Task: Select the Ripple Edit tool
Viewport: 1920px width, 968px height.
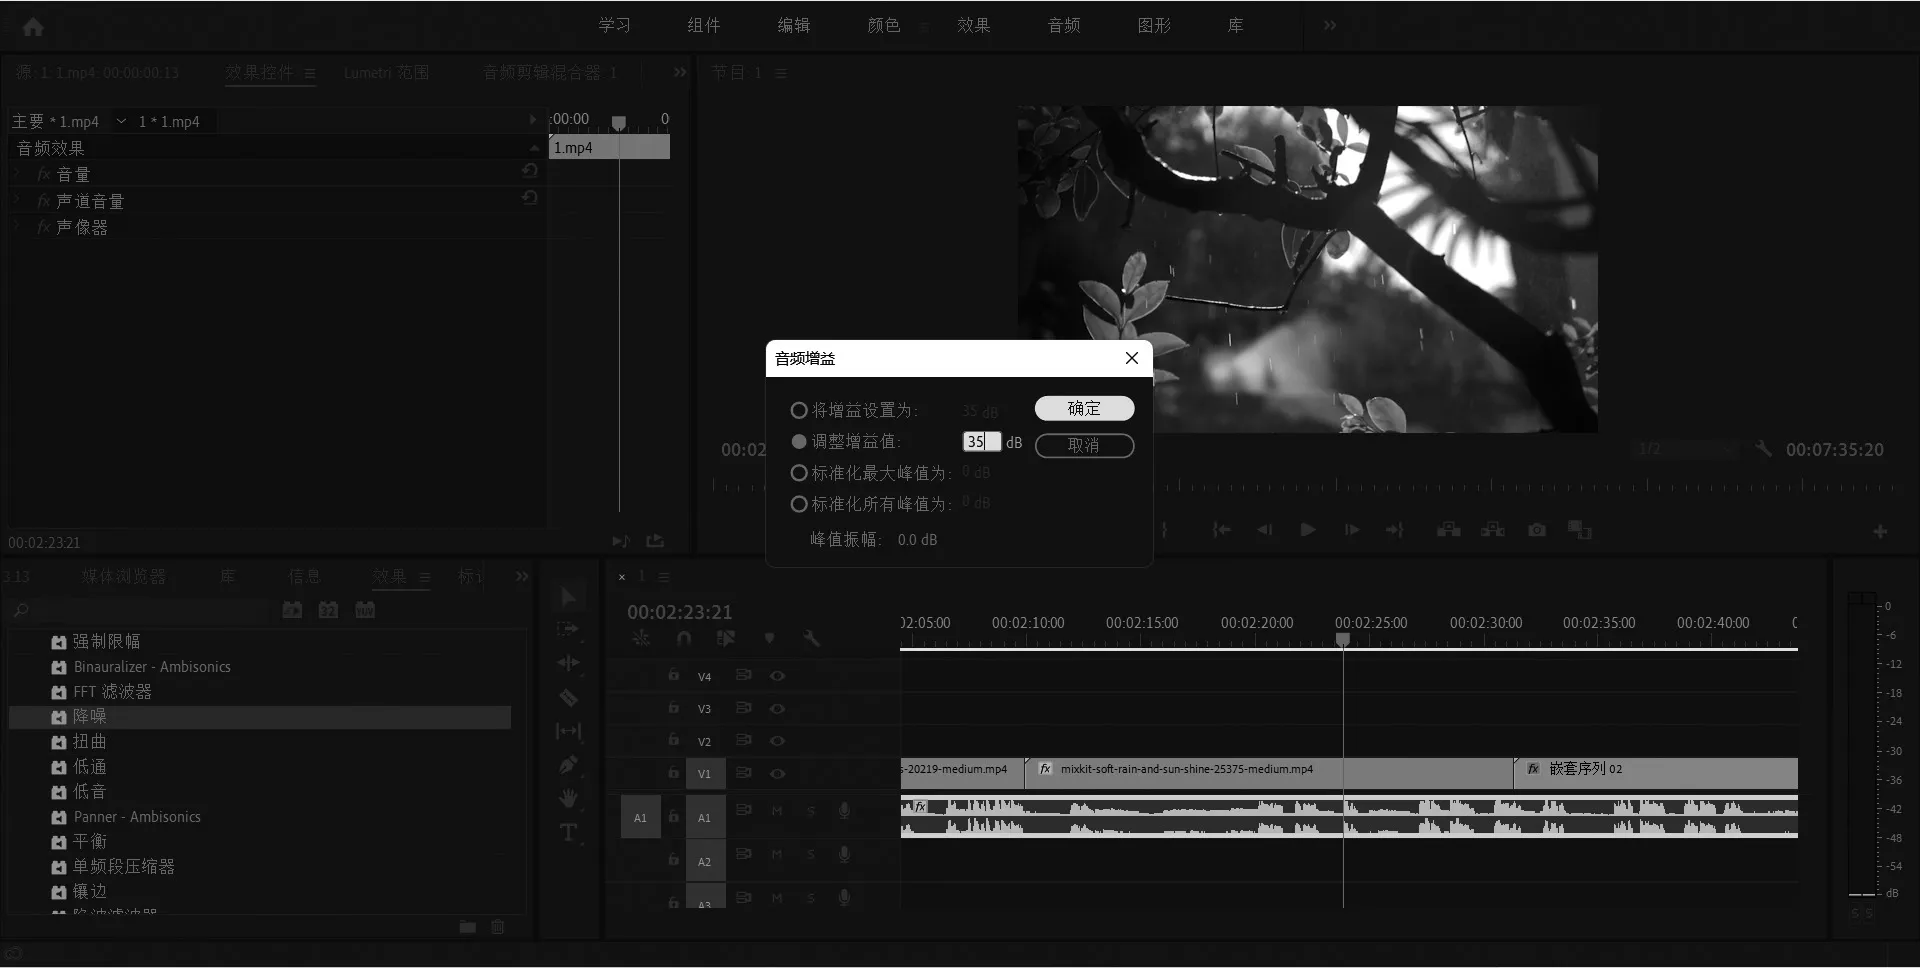Action: (568, 663)
